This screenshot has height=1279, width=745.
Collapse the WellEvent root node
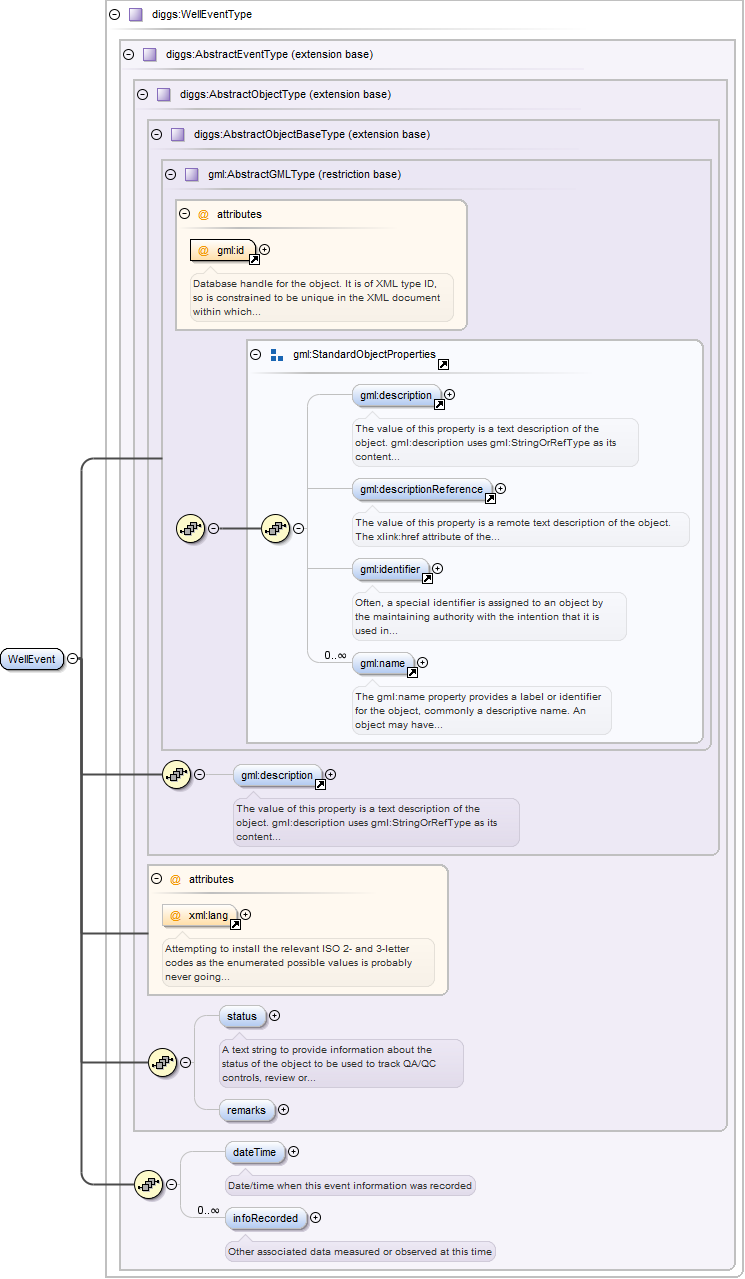pyautogui.click(x=74, y=659)
